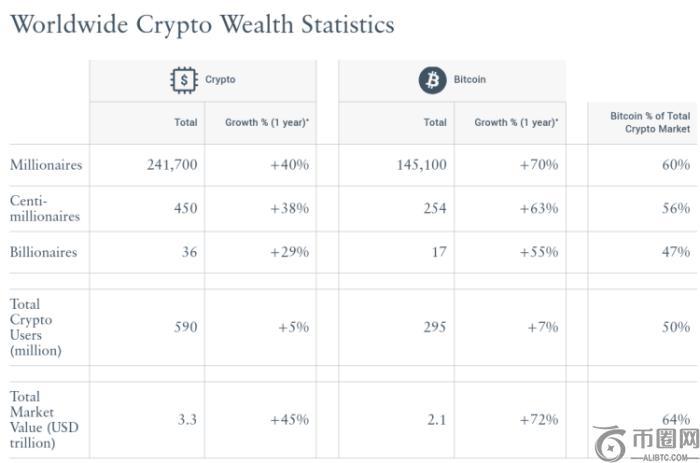Click the Bitcoin % of Total Crypto Market header
Screen dimensions: 700x463
point(650,123)
